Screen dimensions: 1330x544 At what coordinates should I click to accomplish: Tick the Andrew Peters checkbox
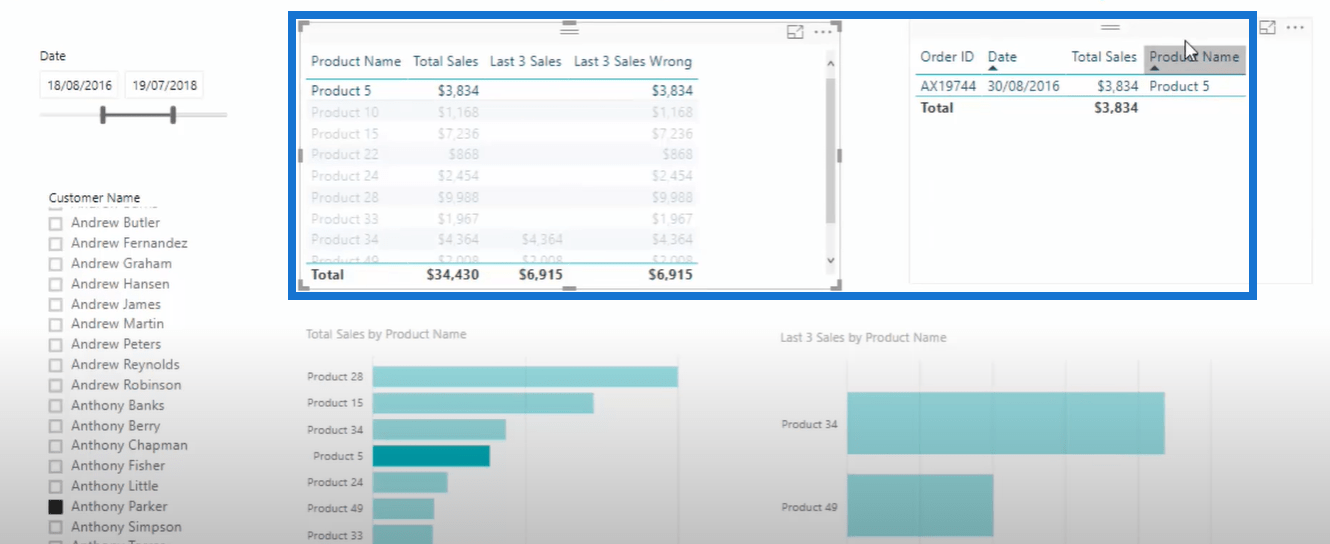56,344
